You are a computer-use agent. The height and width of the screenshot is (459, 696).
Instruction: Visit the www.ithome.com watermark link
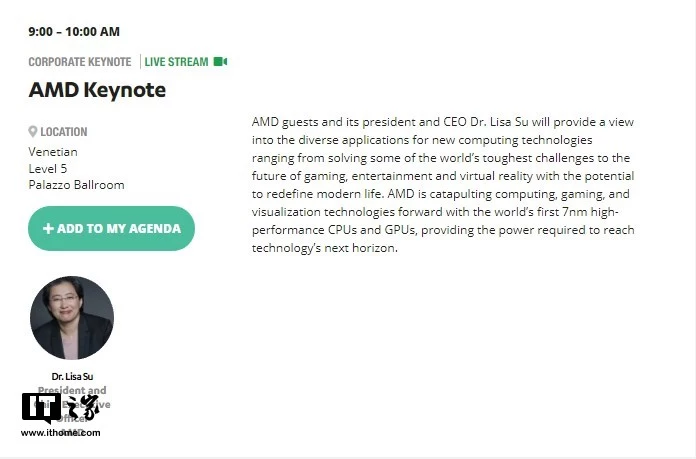(x=60, y=433)
